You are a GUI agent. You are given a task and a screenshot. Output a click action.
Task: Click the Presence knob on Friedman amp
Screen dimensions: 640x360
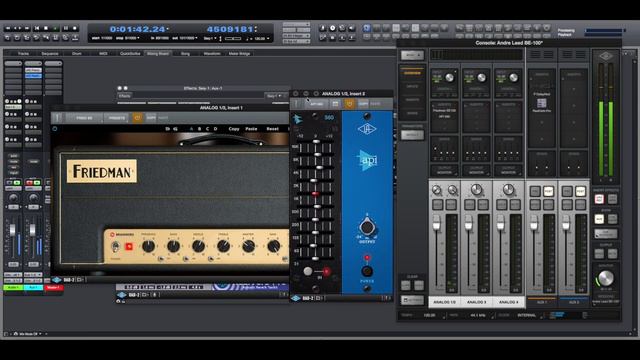pos(148,246)
